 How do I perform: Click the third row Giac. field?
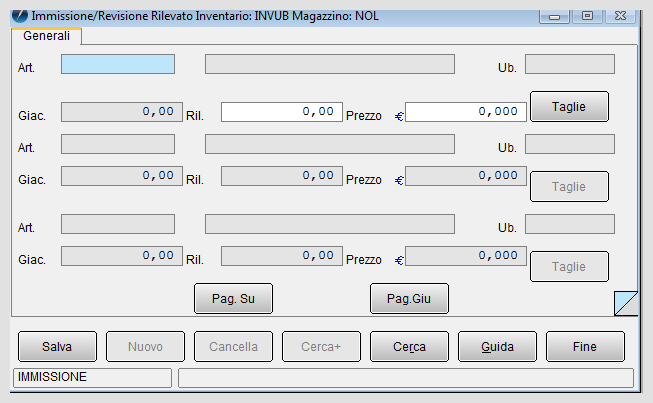122,256
